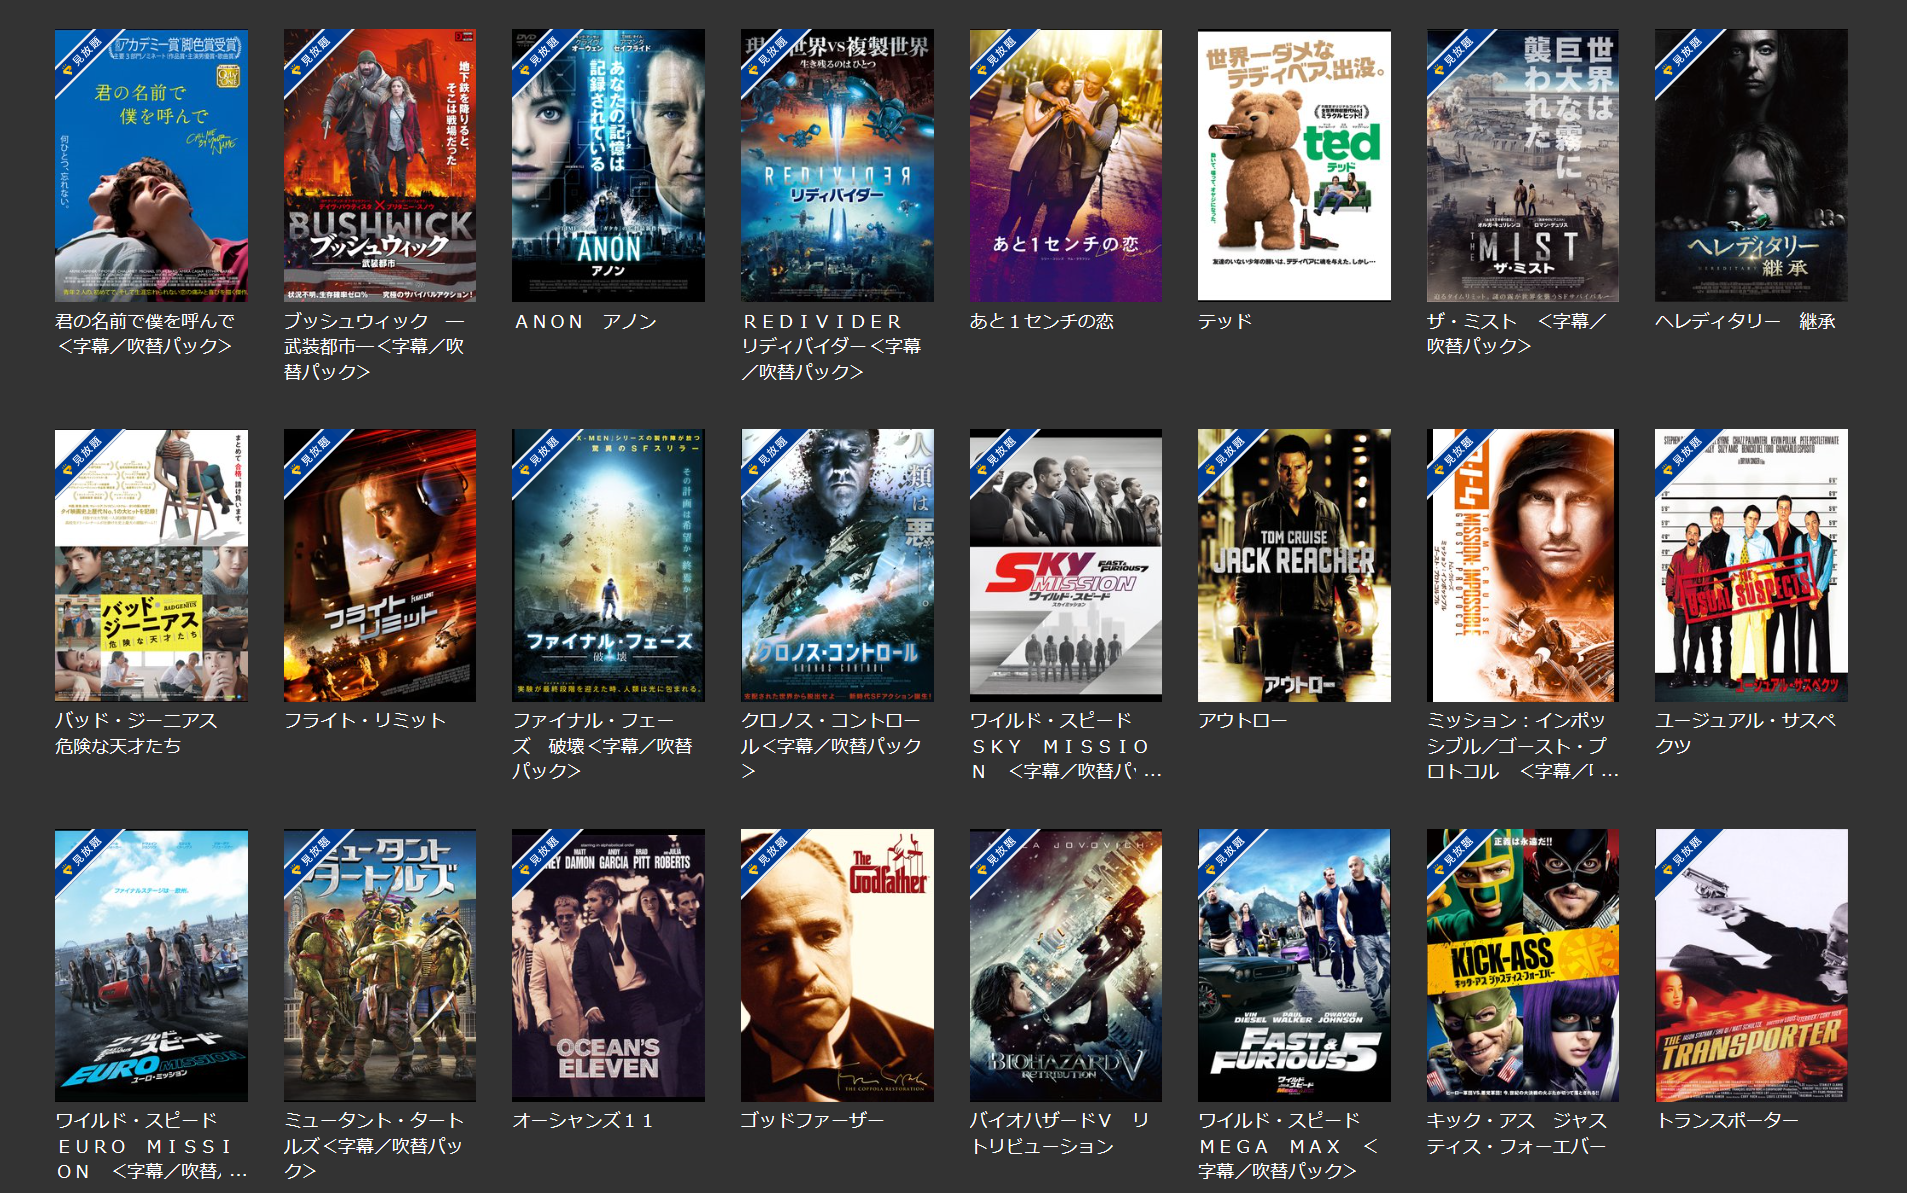Click the テッド title text
Viewport: 1907px width, 1193px height.
click(1225, 321)
